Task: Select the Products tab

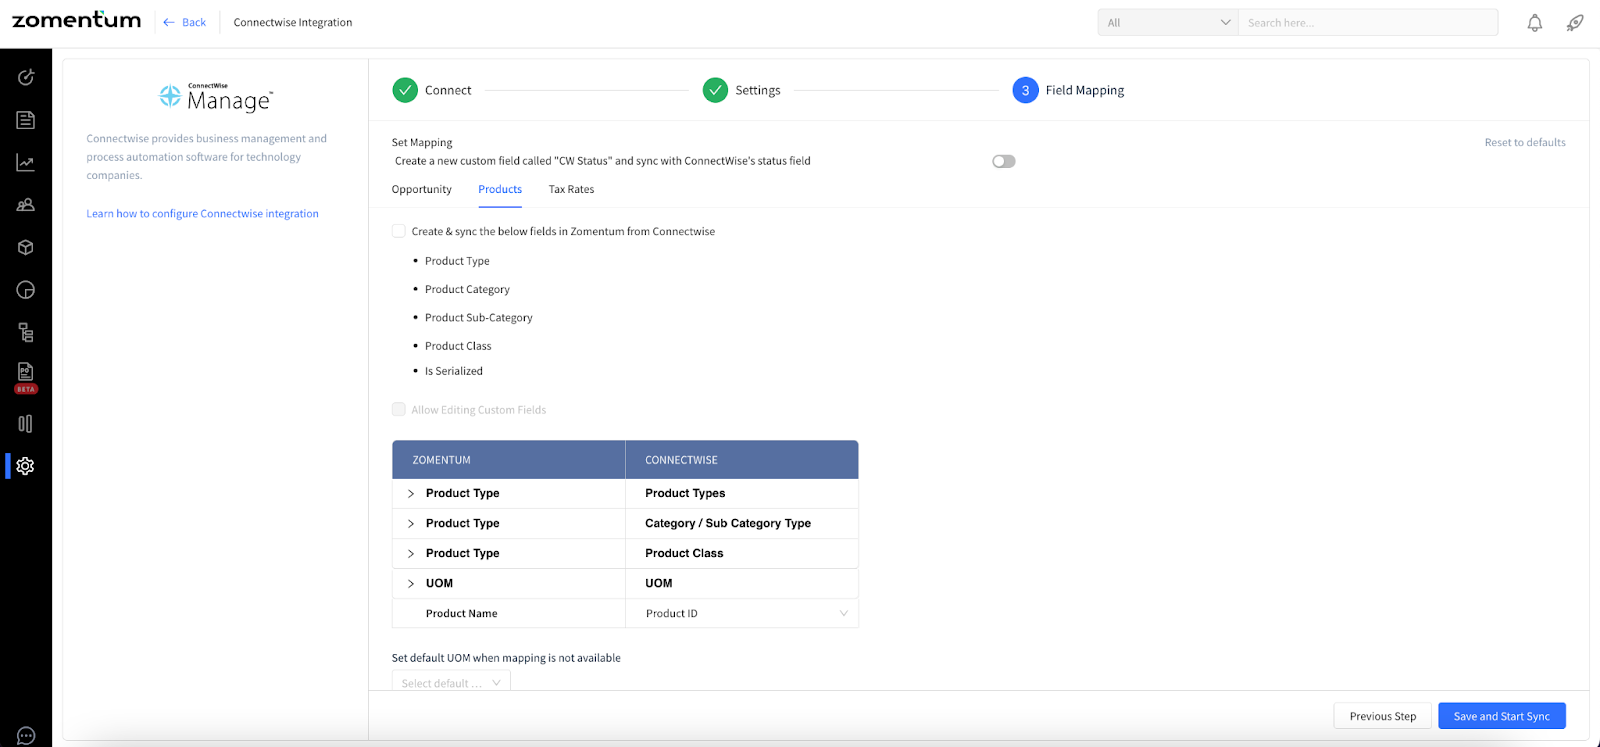Action: click(500, 189)
